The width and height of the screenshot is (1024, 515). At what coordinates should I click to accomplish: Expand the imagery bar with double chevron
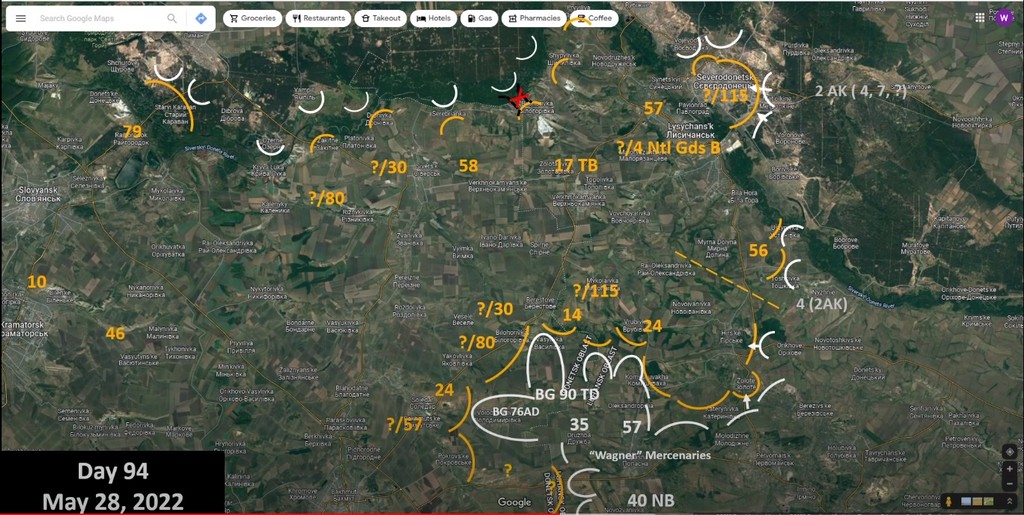[x=1010, y=501]
